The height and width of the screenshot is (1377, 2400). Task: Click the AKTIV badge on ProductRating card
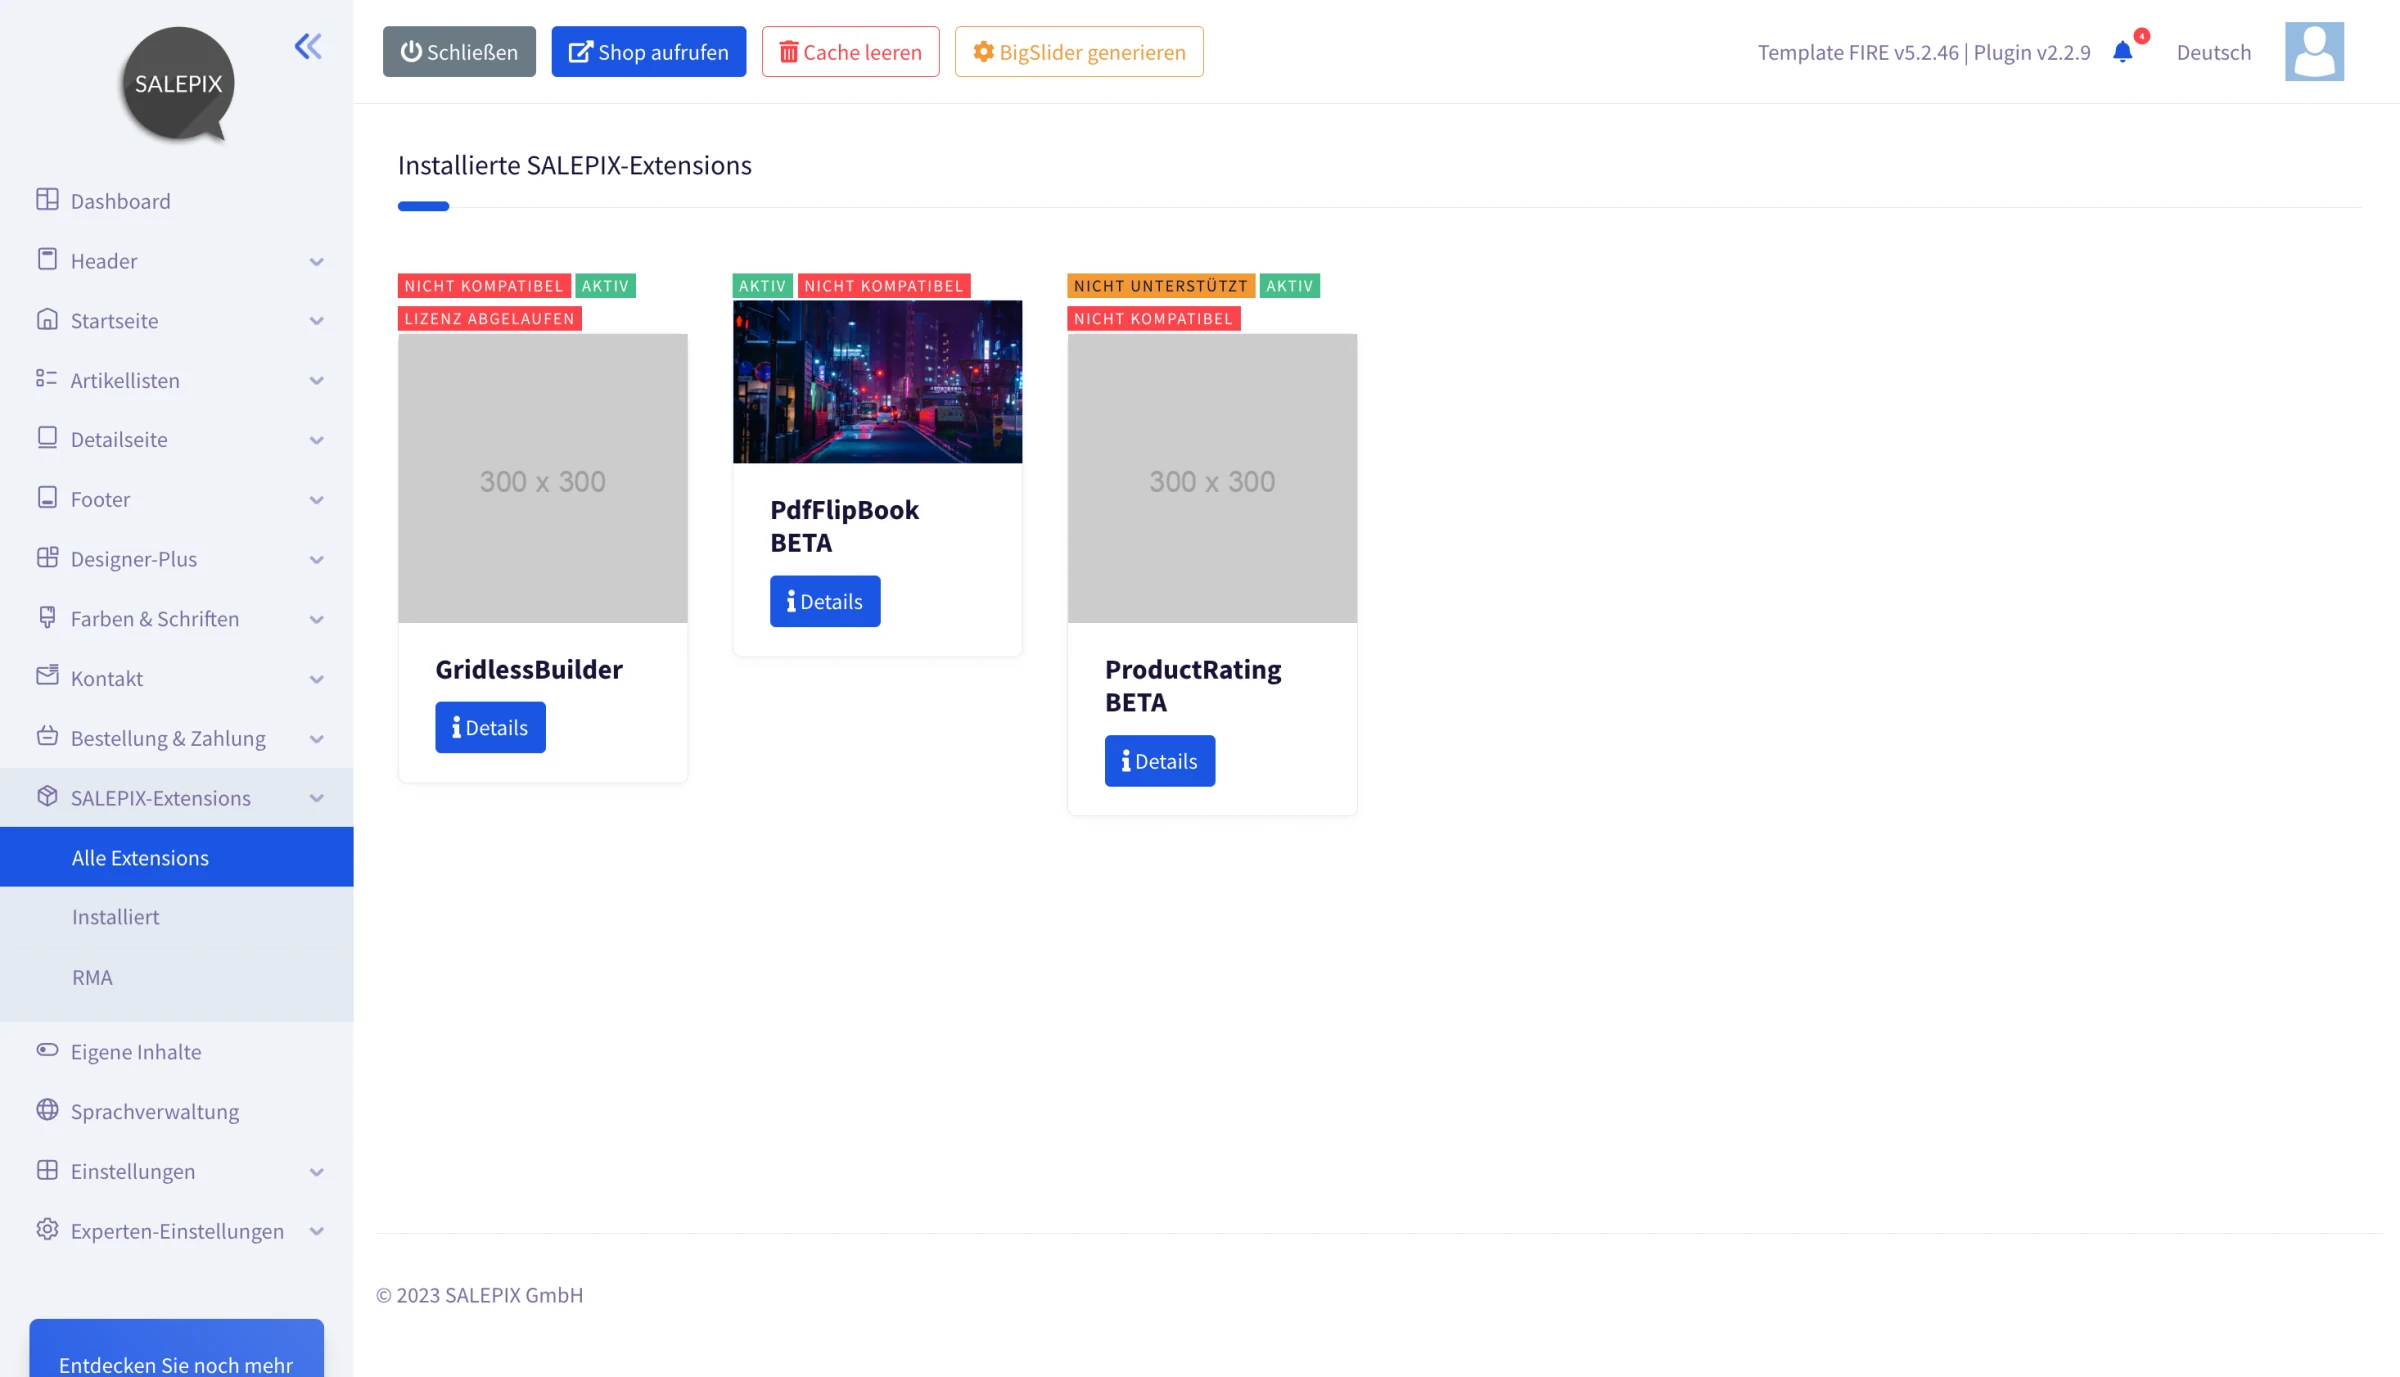pos(1290,286)
